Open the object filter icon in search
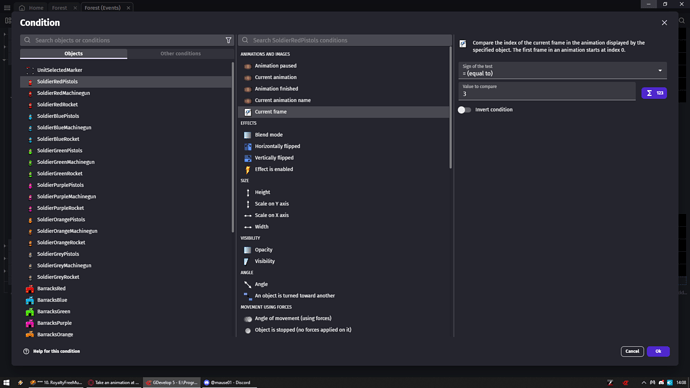 click(228, 40)
